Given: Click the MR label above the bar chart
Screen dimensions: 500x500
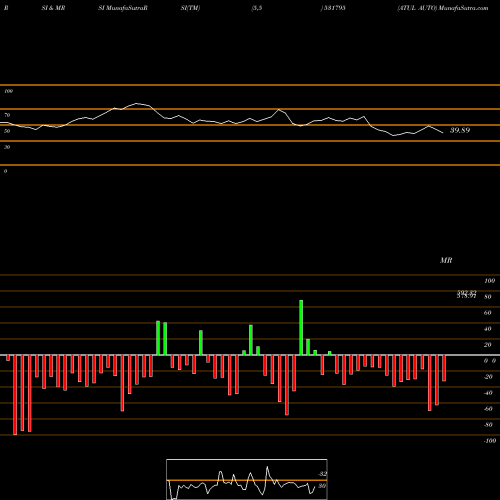Looking at the screenshot, I should tap(446, 260).
